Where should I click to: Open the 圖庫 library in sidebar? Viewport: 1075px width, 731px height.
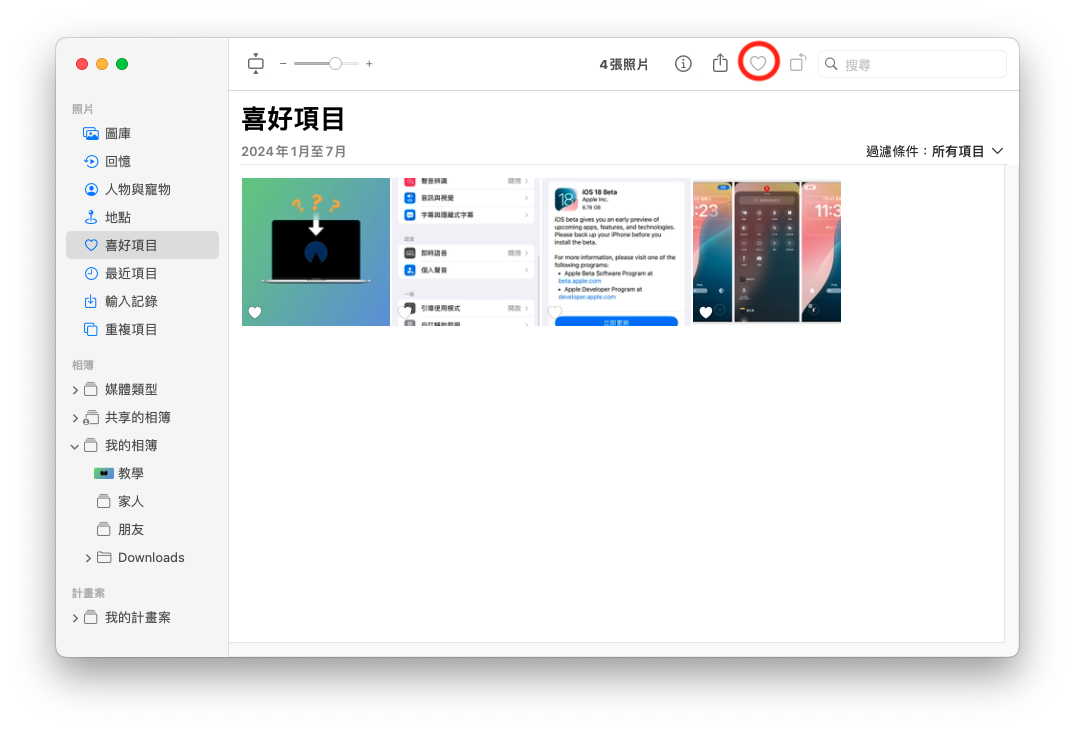(x=142, y=134)
